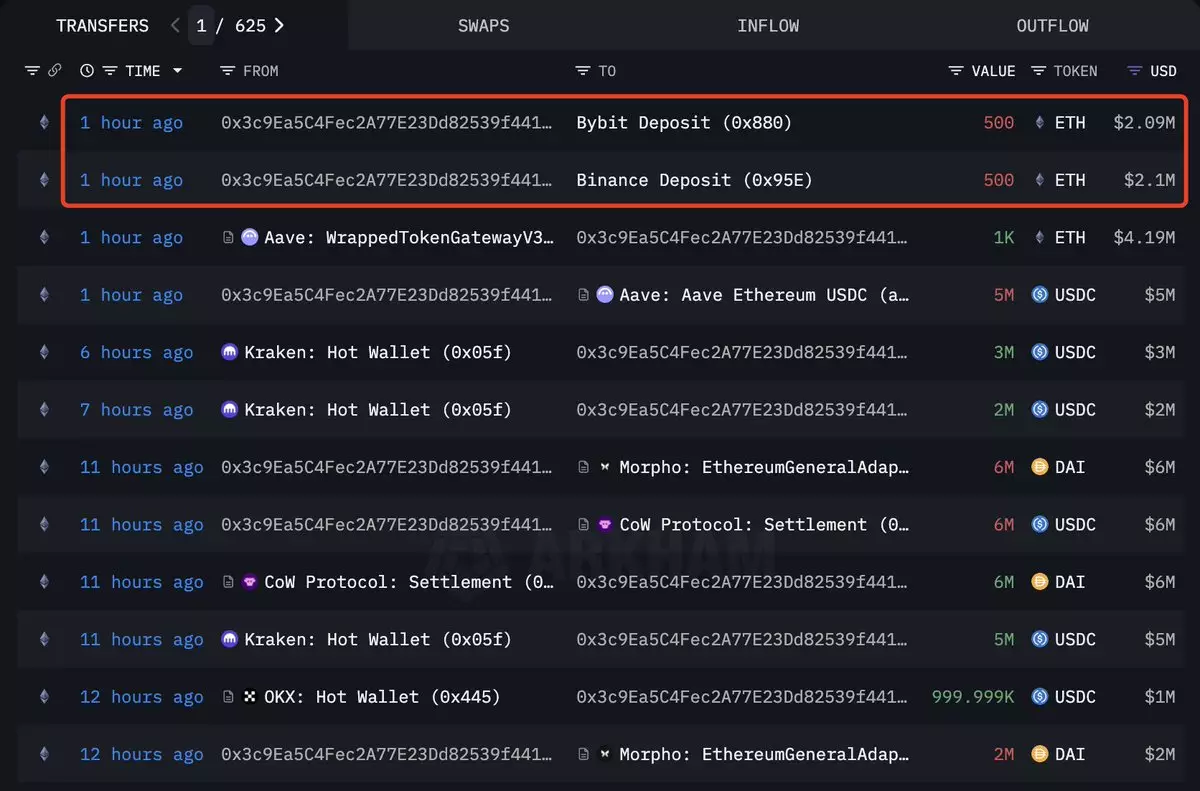The height and width of the screenshot is (791, 1200).
Task: Click the chain link icon in header
Action: (x=54, y=71)
